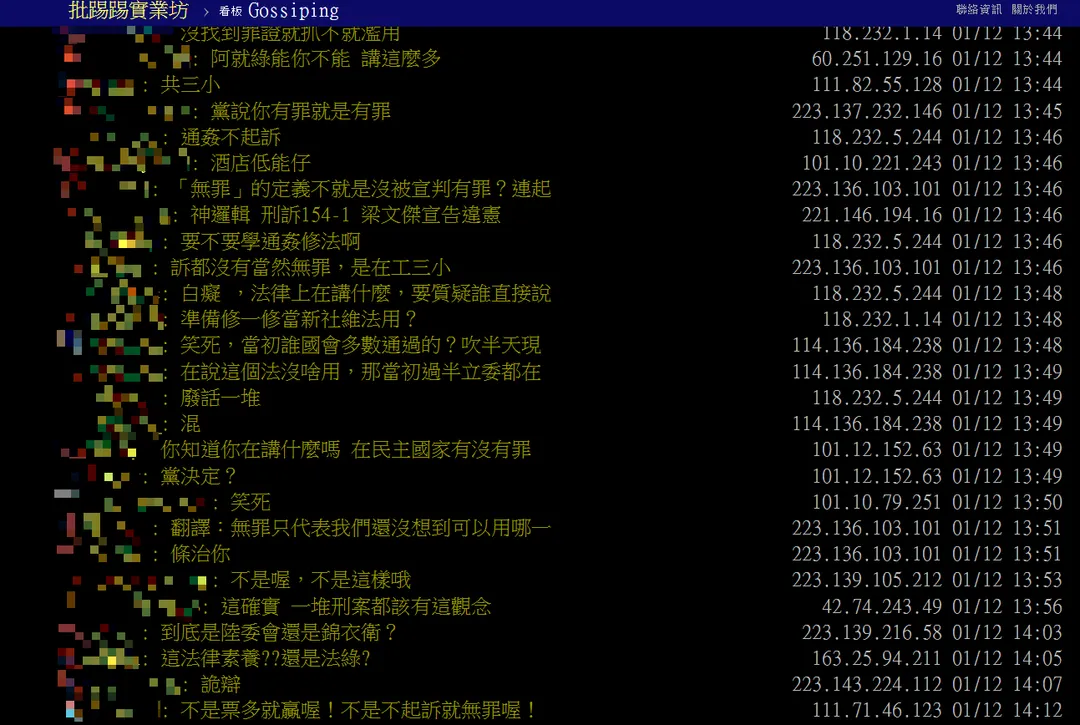Click the comment 條治你
Screen dimensions: 1080x725
point(200,555)
